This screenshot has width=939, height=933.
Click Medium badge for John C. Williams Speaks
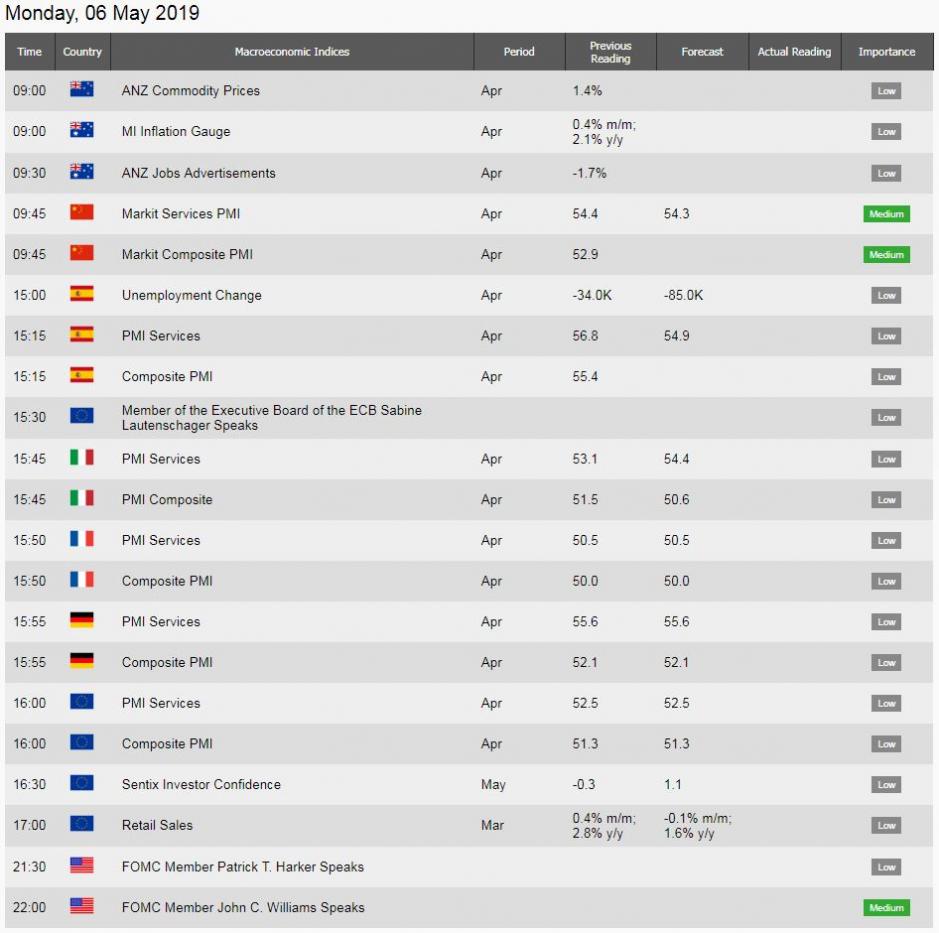[x=886, y=908]
